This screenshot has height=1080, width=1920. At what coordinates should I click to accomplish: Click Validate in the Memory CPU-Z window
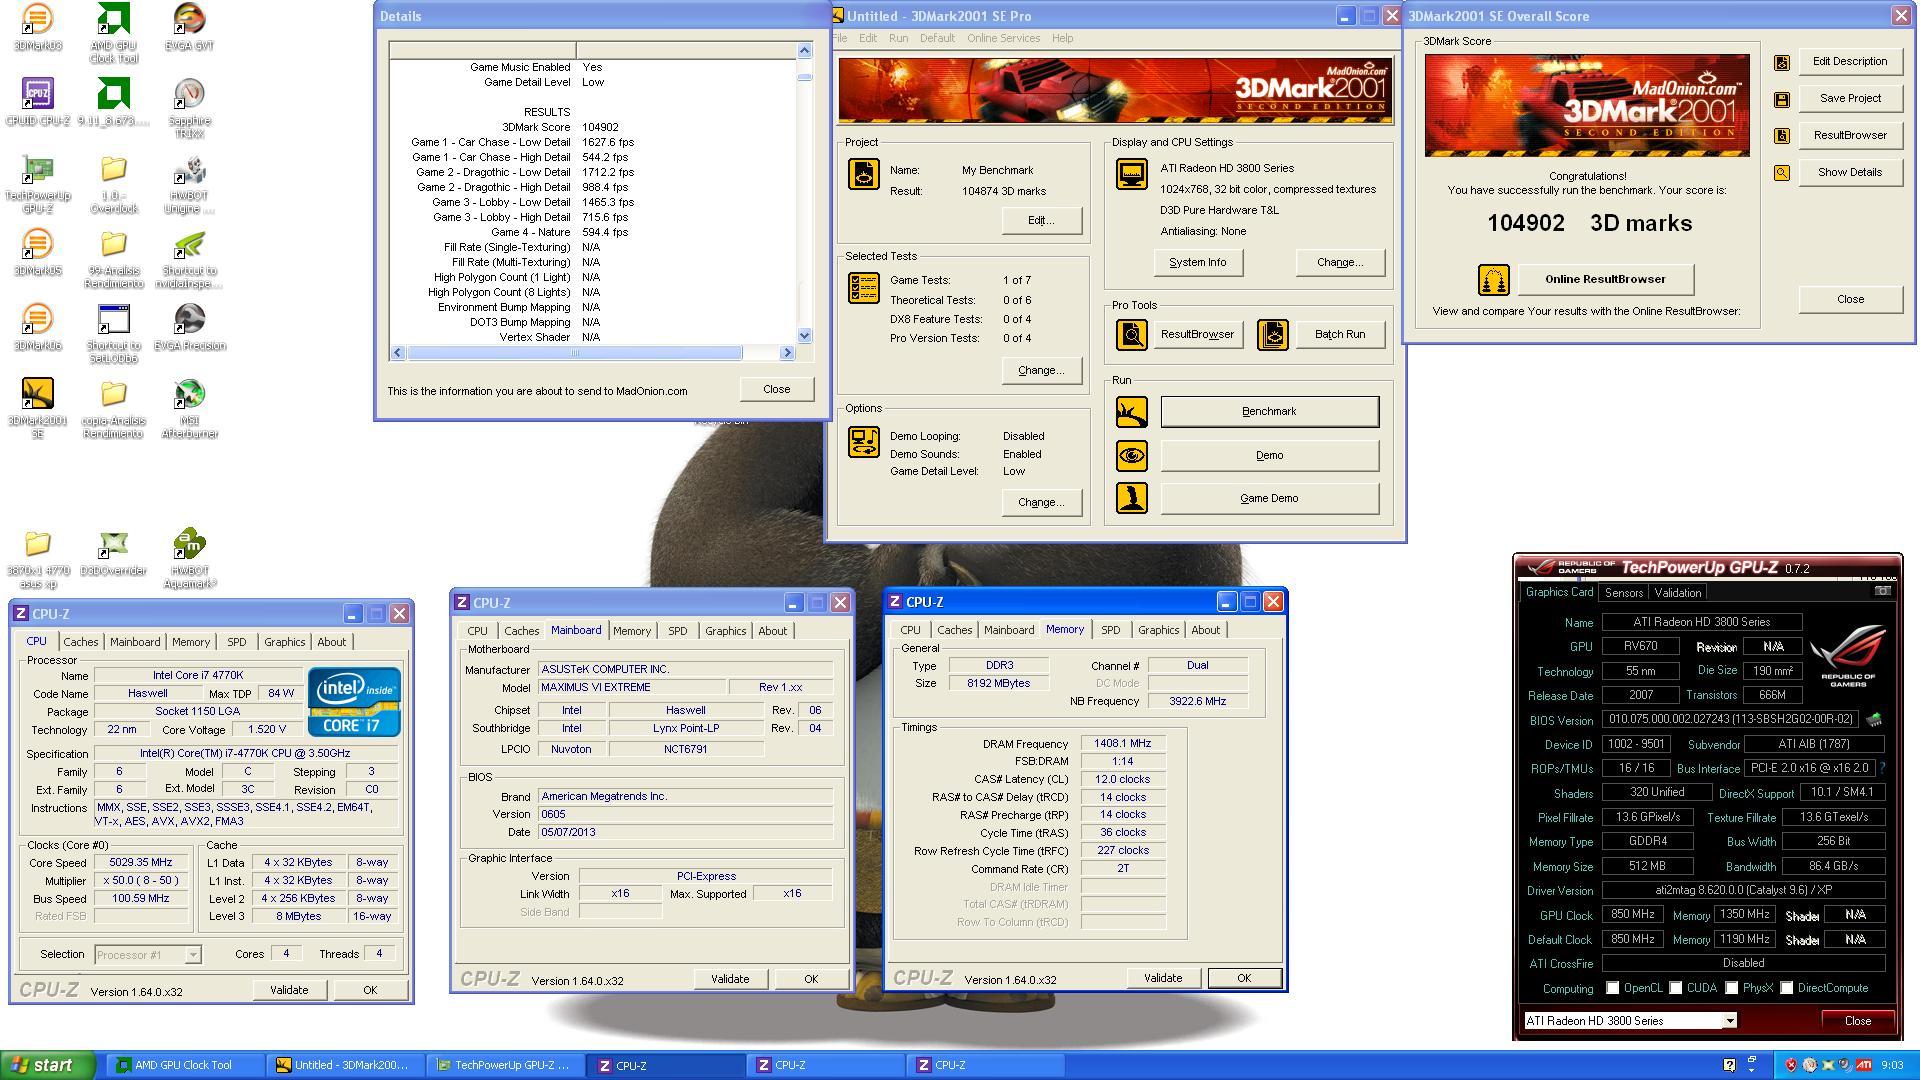pos(1162,978)
